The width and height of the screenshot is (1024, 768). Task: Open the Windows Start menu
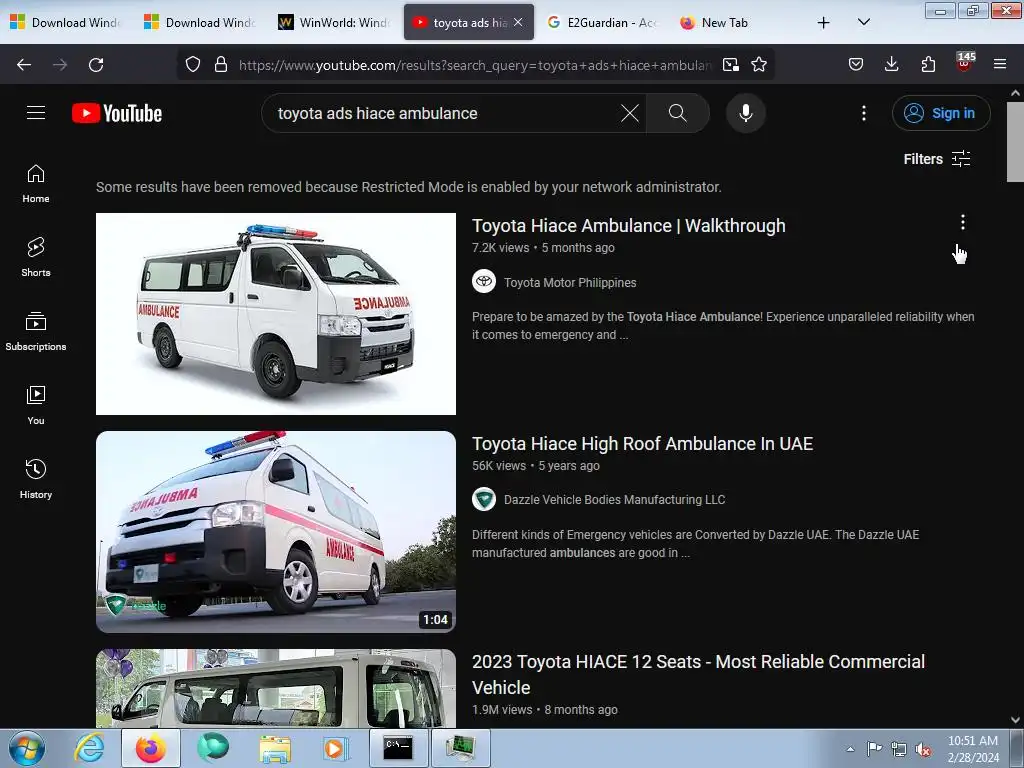pos(27,748)
